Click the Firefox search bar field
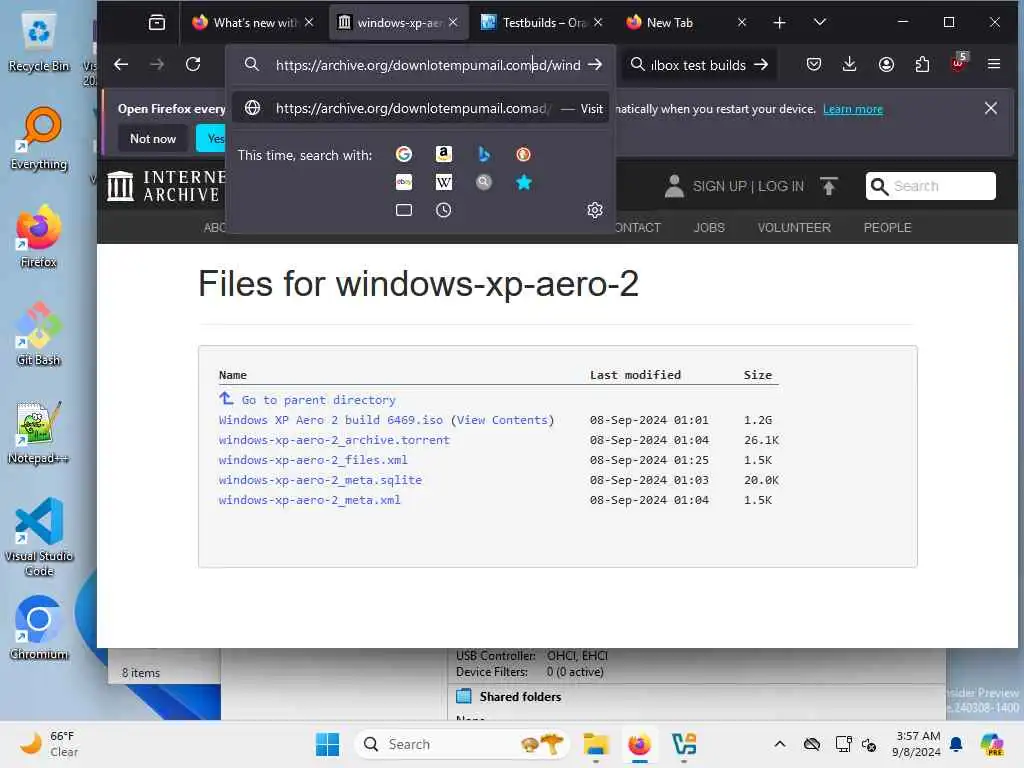This screenshot has height=768, width=1024. click(697, 65)
